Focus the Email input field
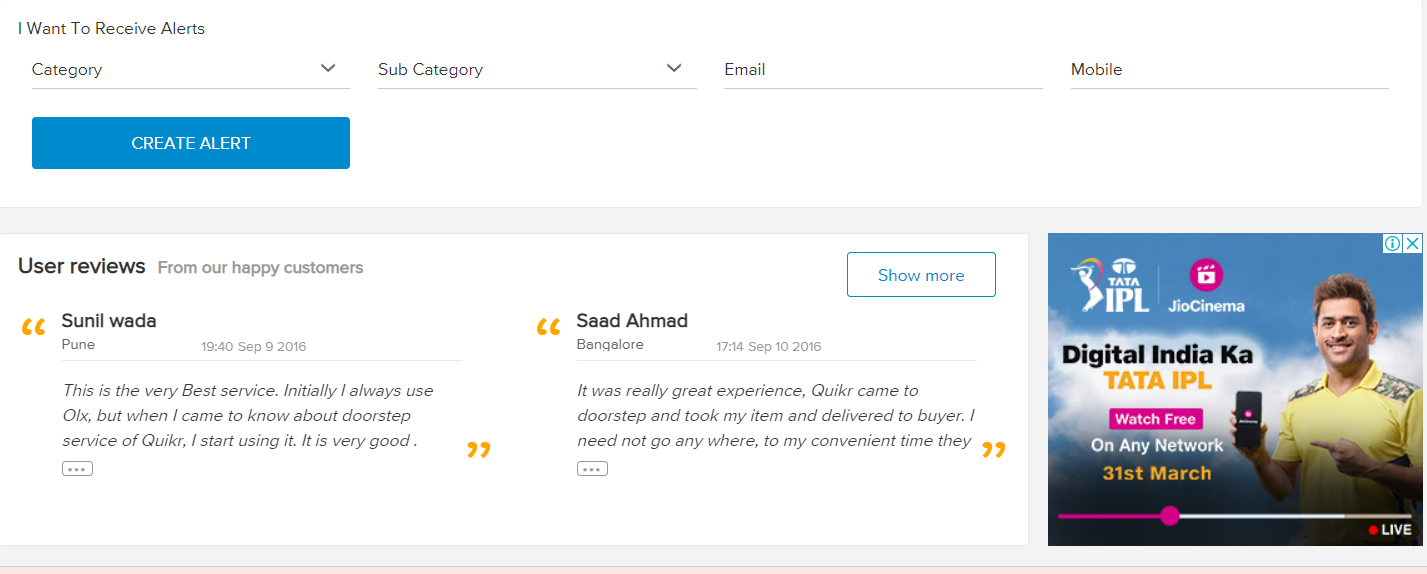1427x574 pixels. coord(883,69)
